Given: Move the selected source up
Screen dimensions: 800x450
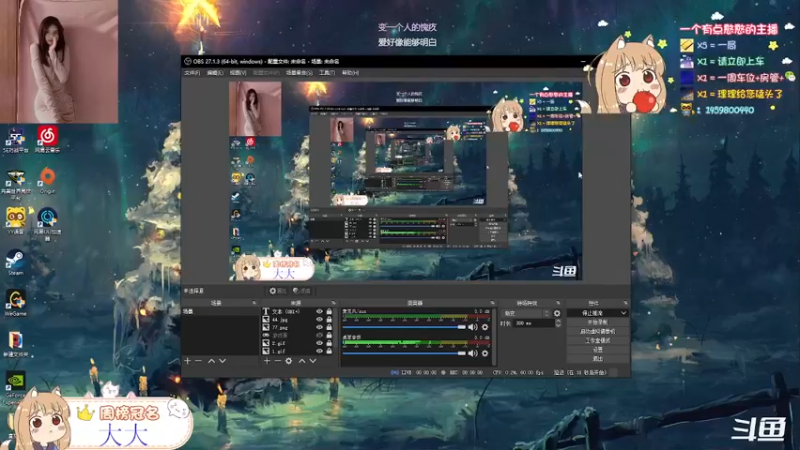Looking at the screenshot, I should [302, 361].
